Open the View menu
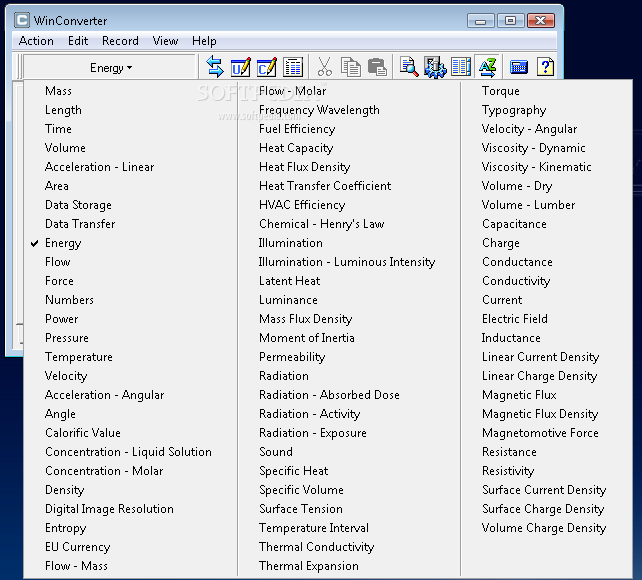 (x=165, y=41)
